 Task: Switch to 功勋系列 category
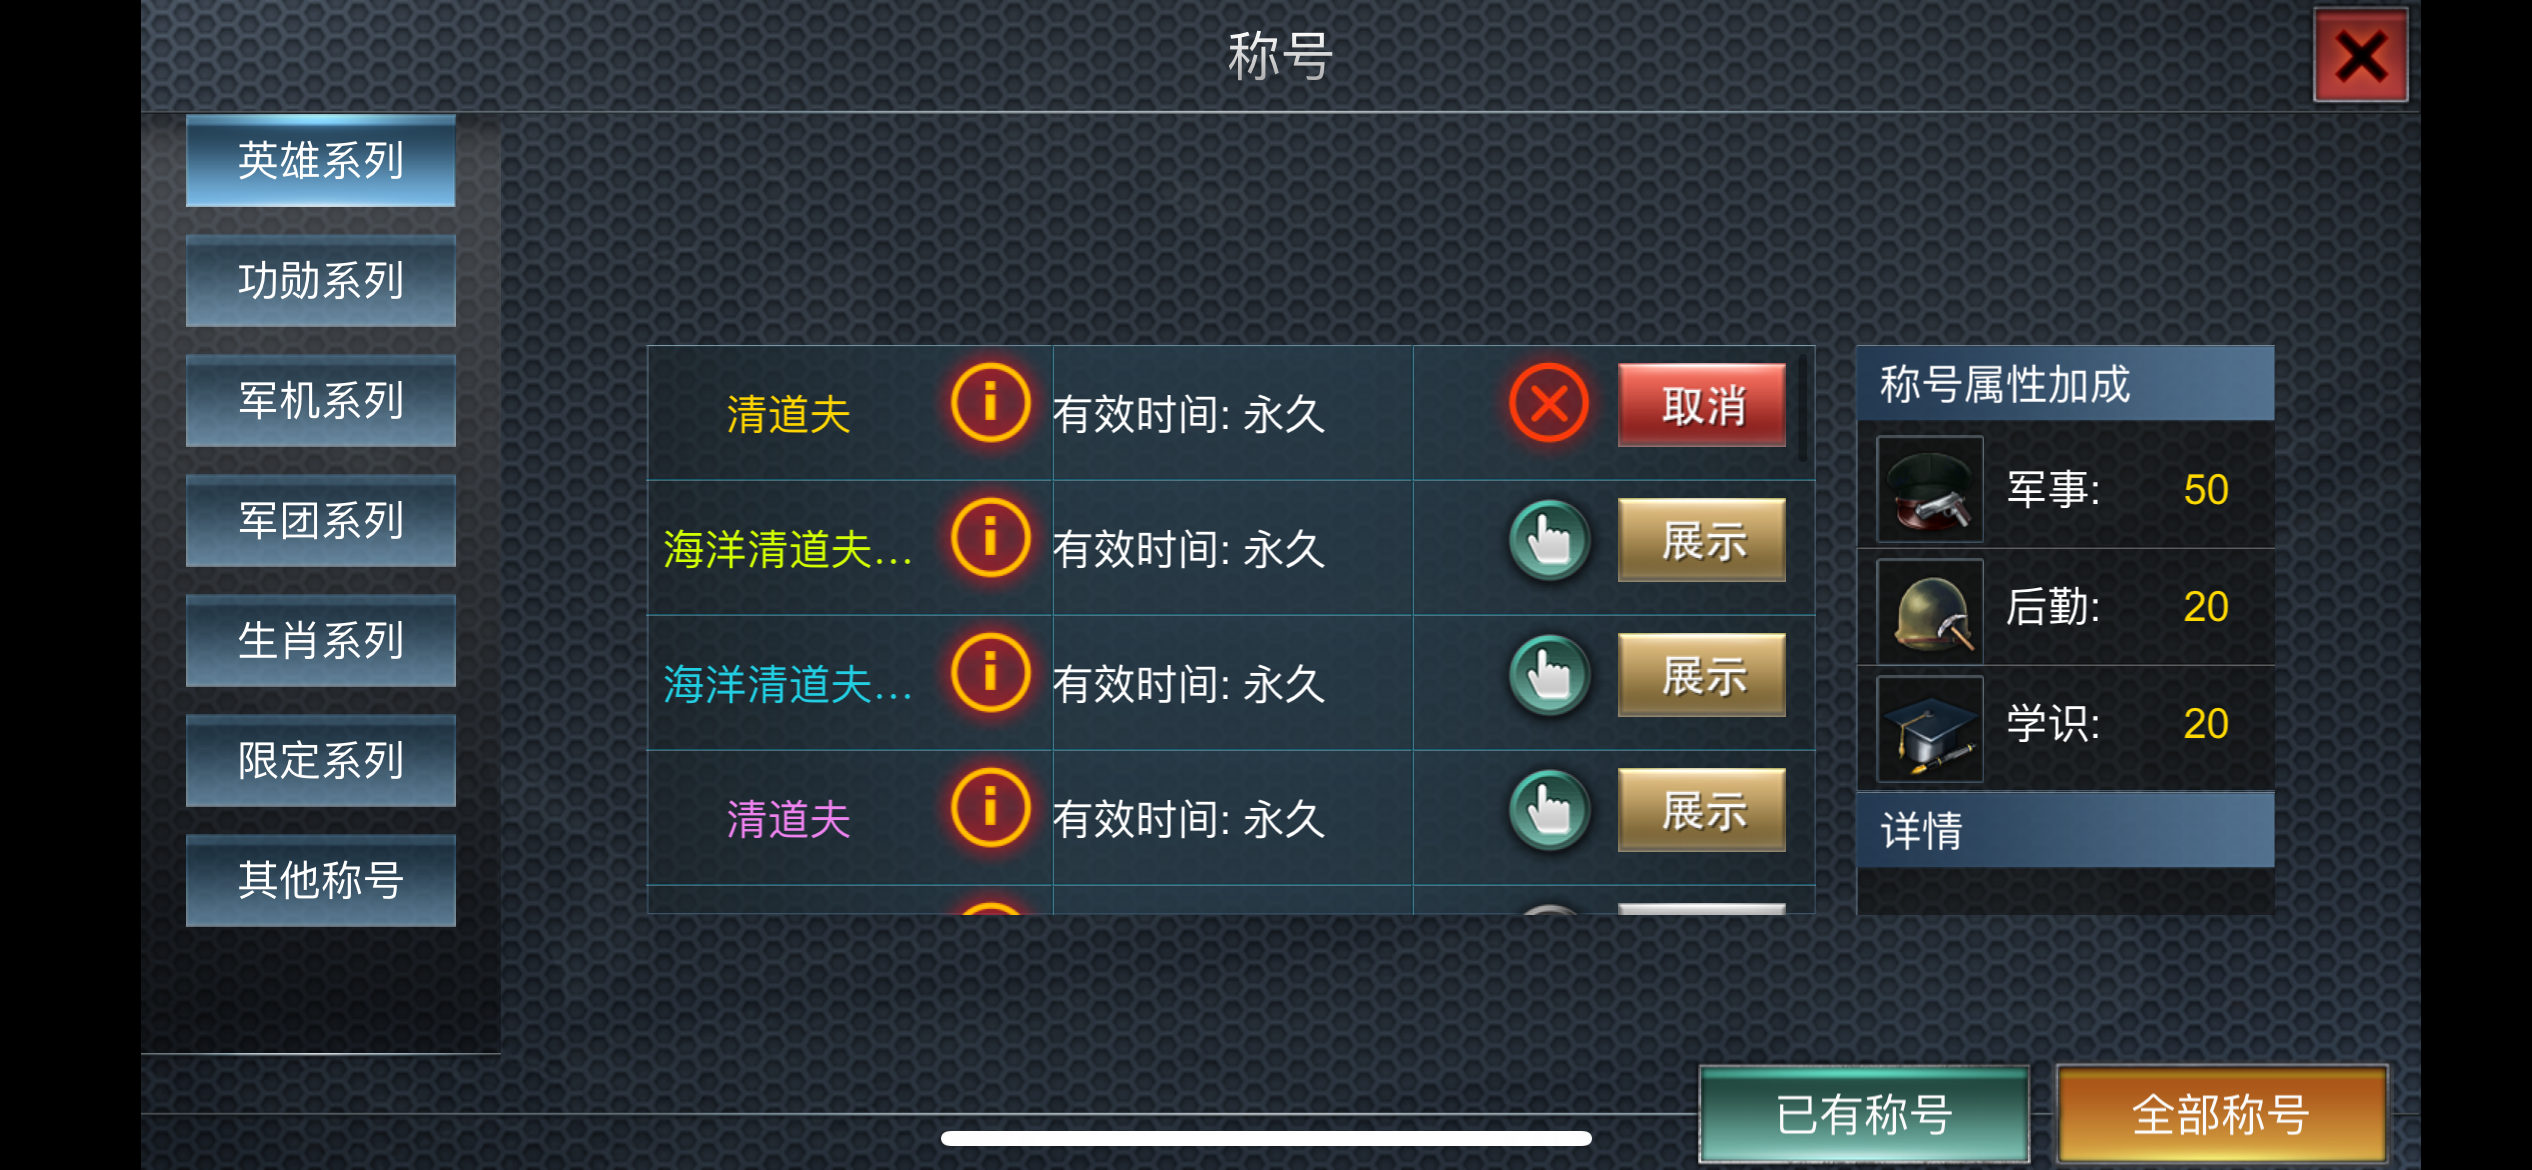point(321,281)
